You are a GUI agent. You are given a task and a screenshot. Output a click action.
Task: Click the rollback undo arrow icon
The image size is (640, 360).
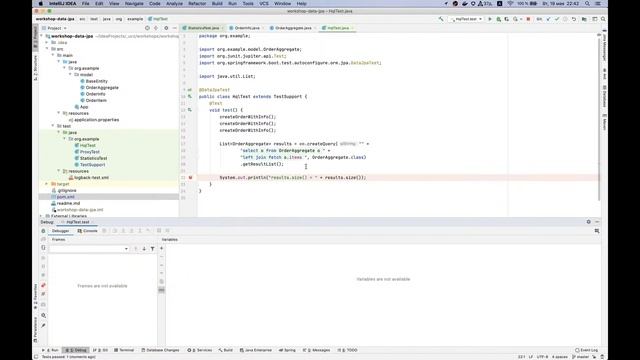(574, 19)
